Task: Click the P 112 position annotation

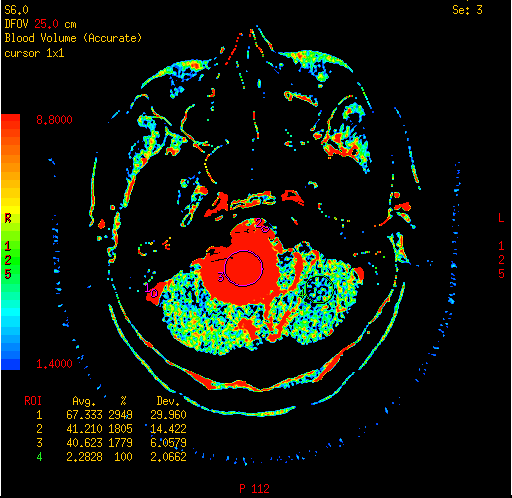Action: [254, 489]
